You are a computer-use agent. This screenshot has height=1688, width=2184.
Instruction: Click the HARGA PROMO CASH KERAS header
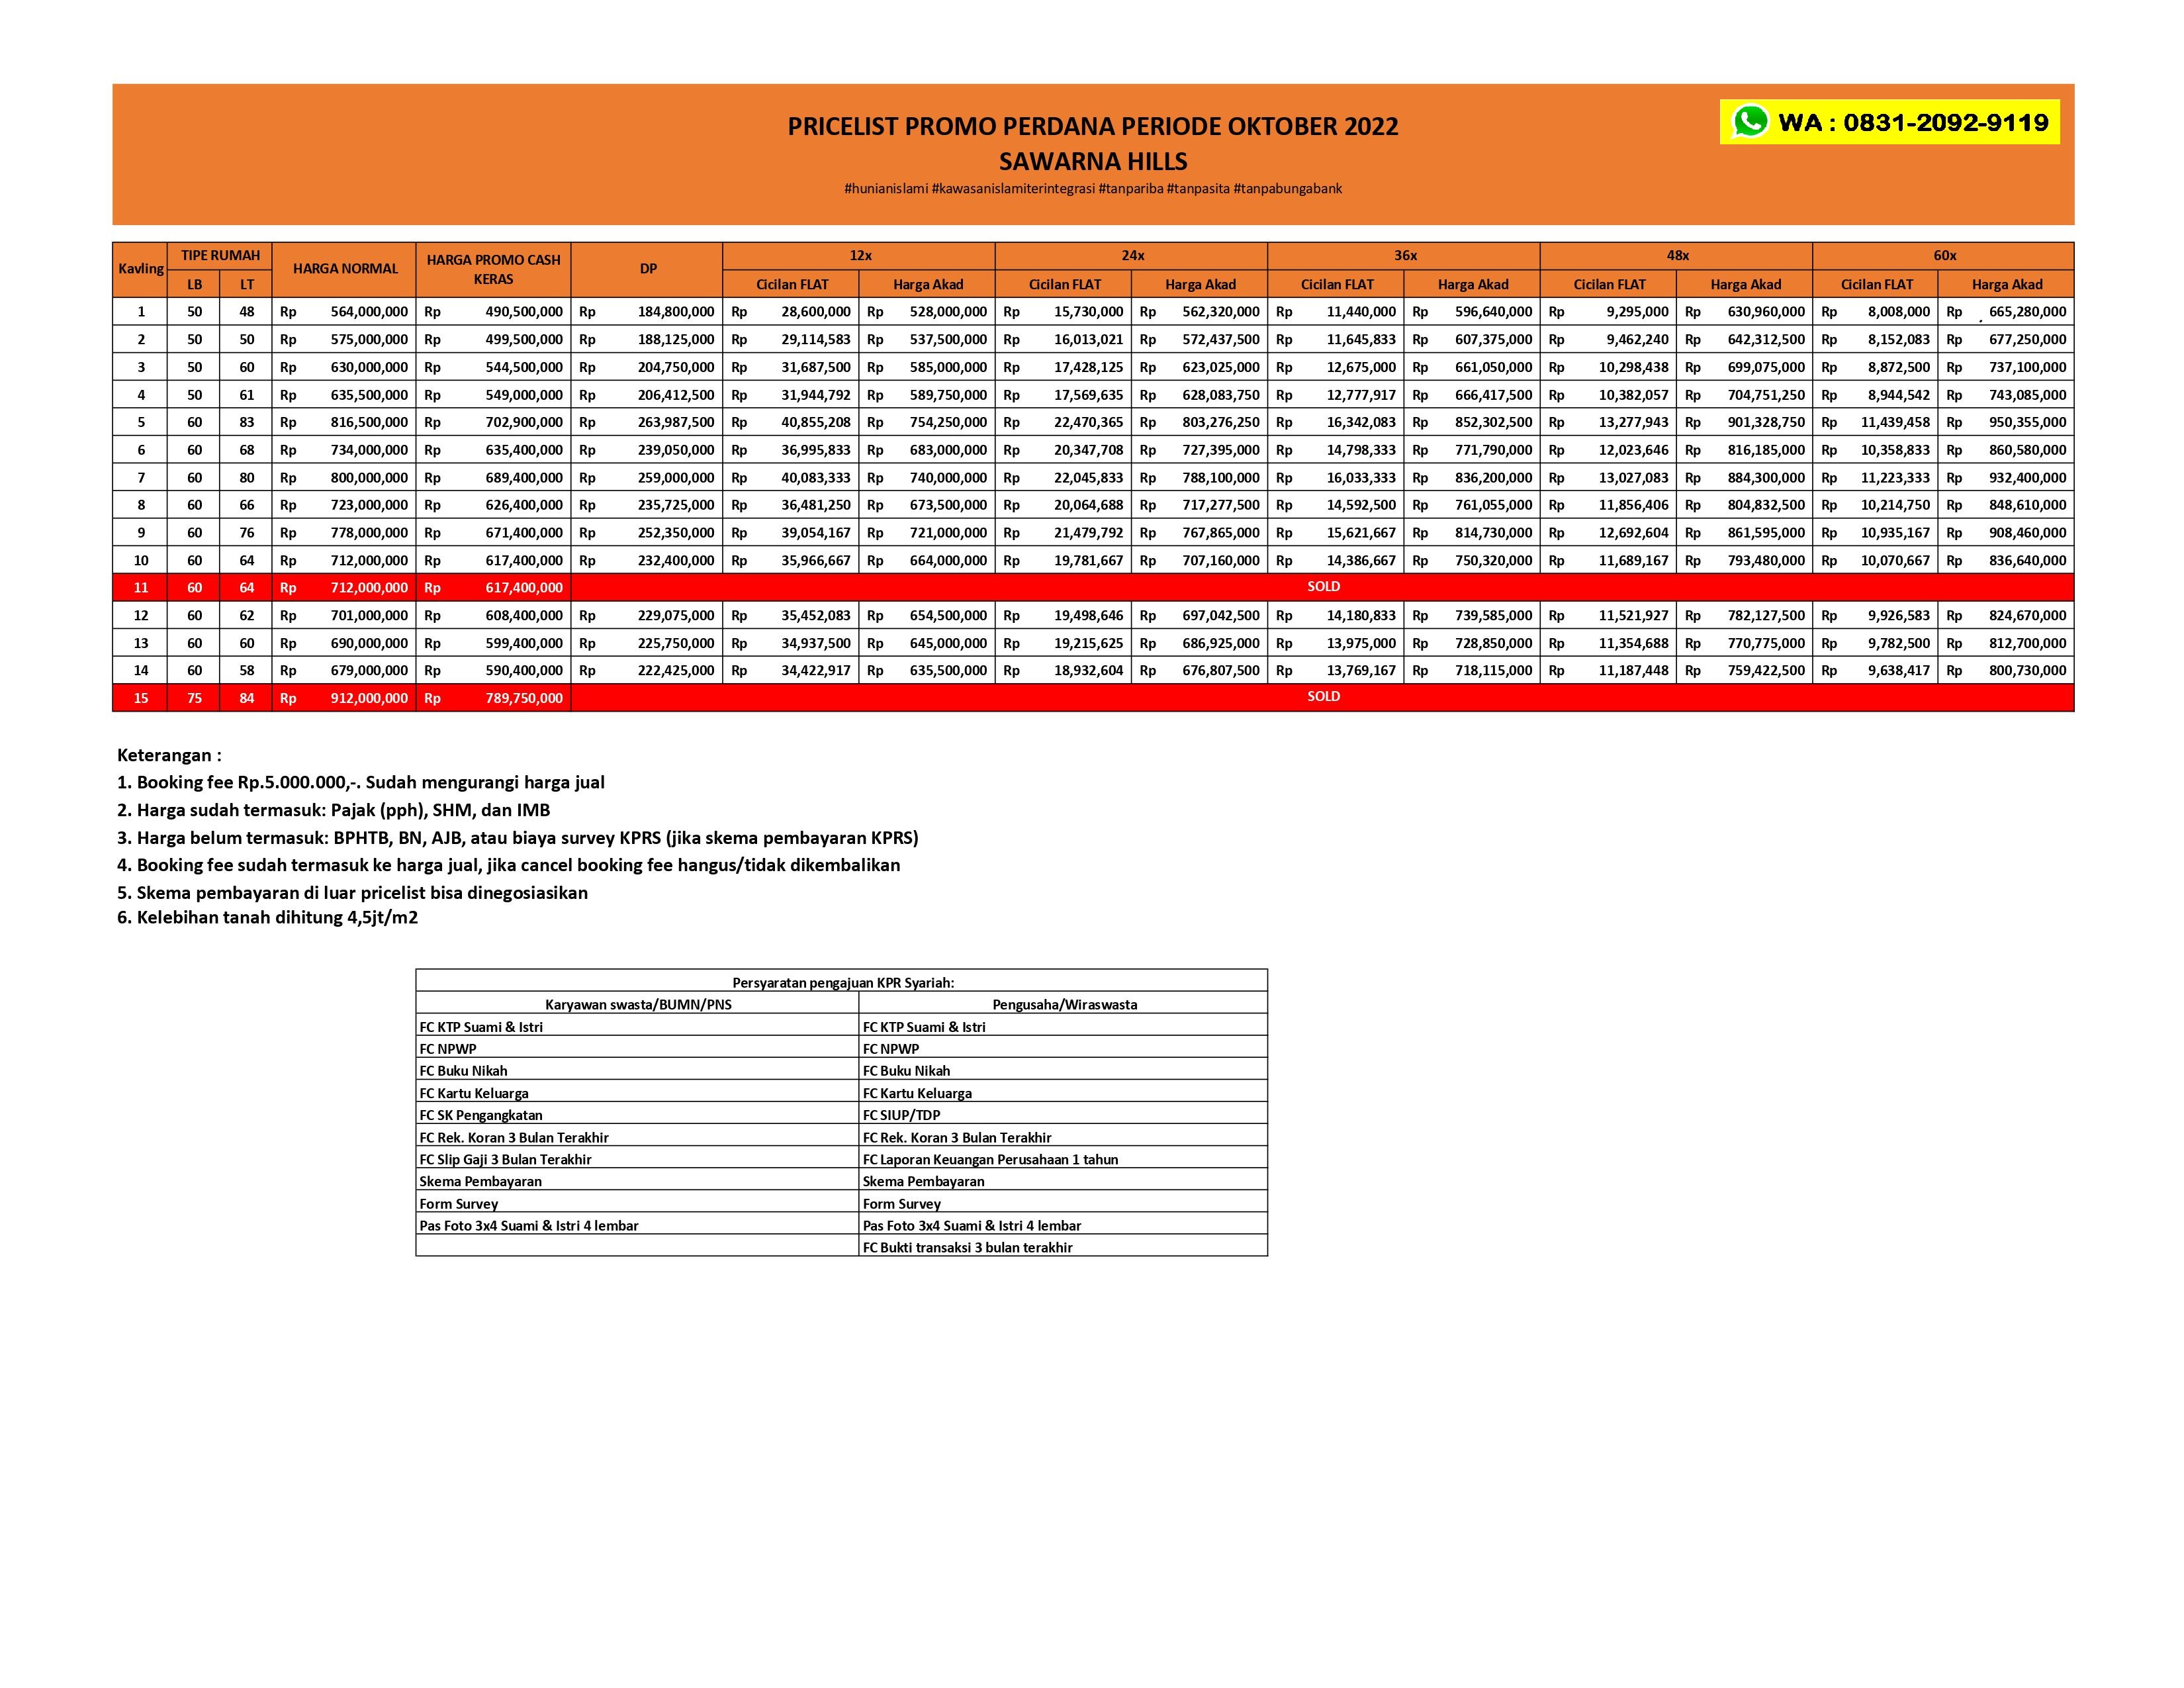tap(493, 269)
